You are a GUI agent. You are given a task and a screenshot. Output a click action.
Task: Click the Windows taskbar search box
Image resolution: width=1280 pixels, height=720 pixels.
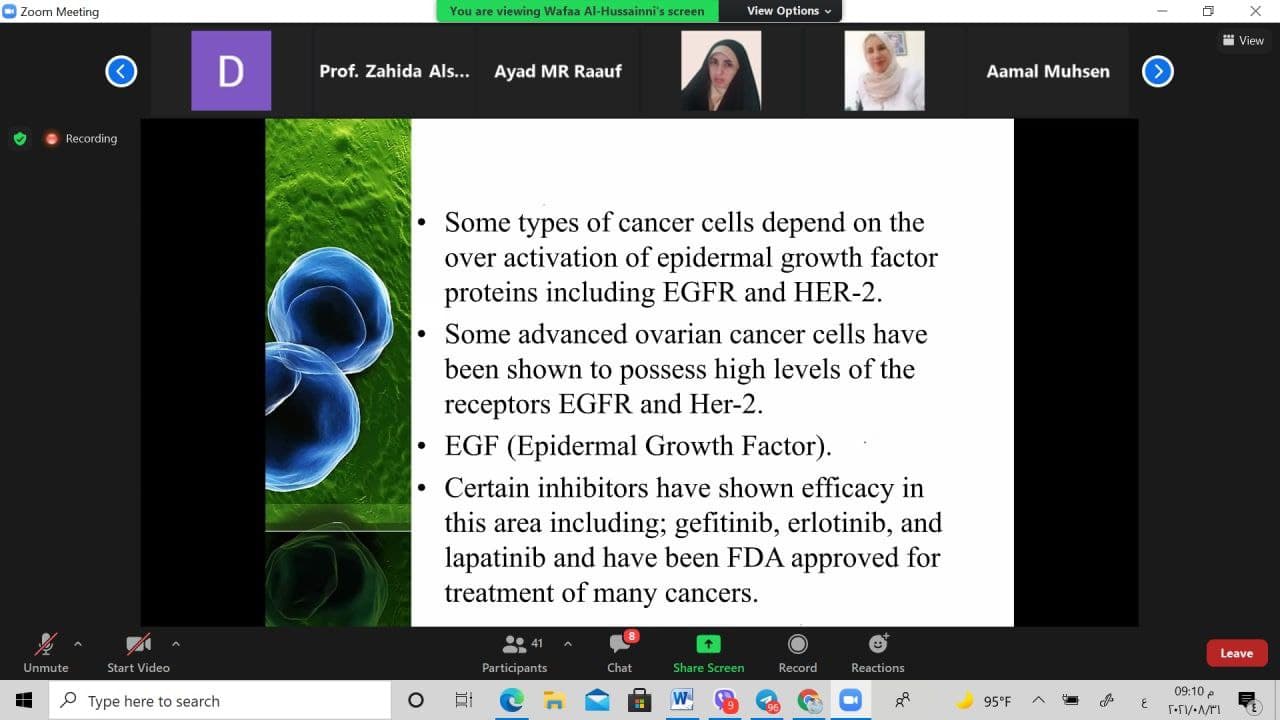220,701
